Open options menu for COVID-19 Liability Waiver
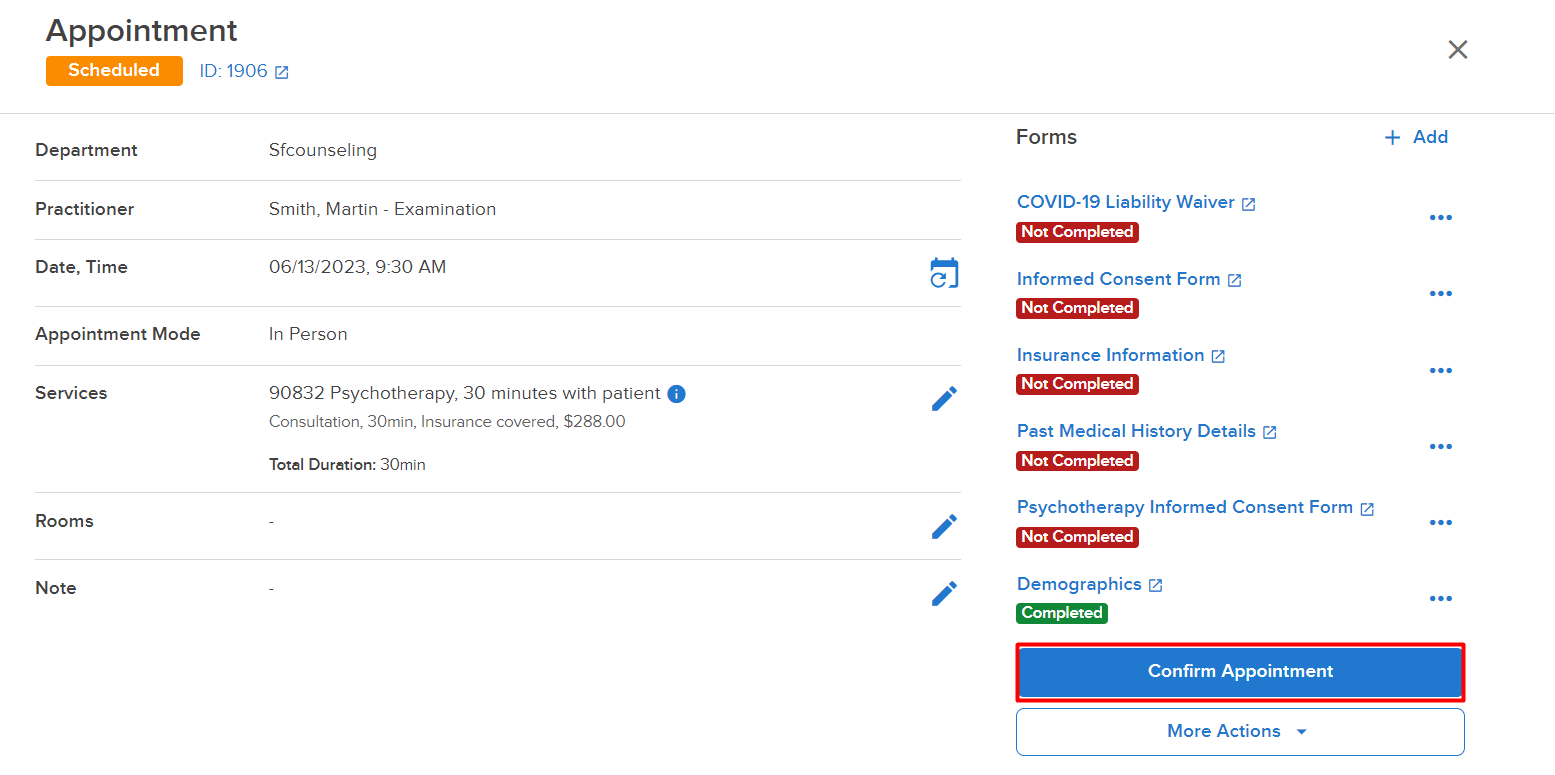 click(x=1441, y=217)
